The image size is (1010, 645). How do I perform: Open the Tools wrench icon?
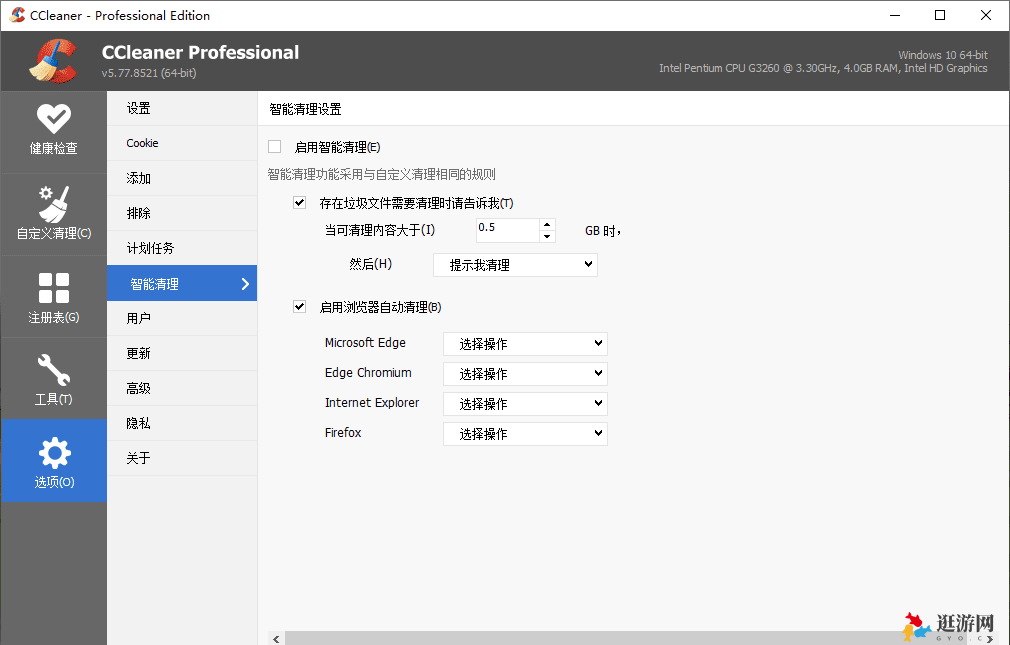tap(53, 369)
